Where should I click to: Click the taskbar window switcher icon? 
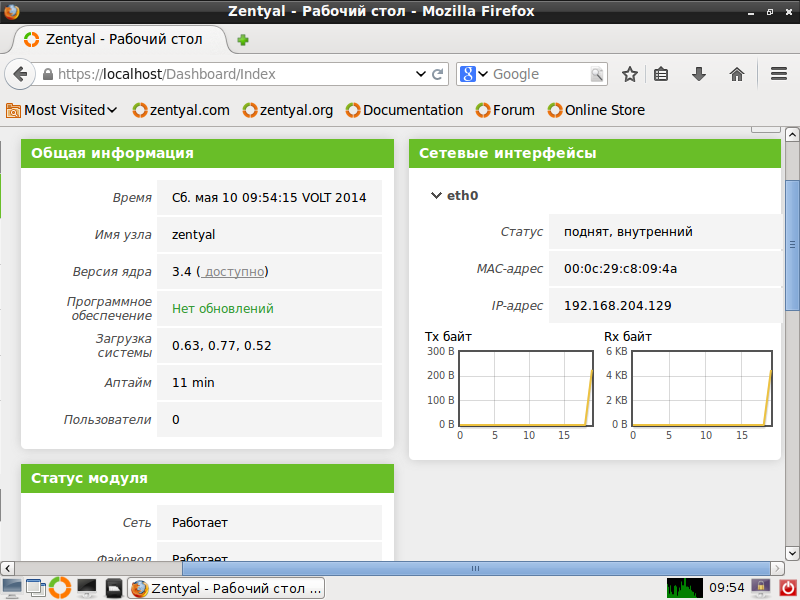pos(36,588)
